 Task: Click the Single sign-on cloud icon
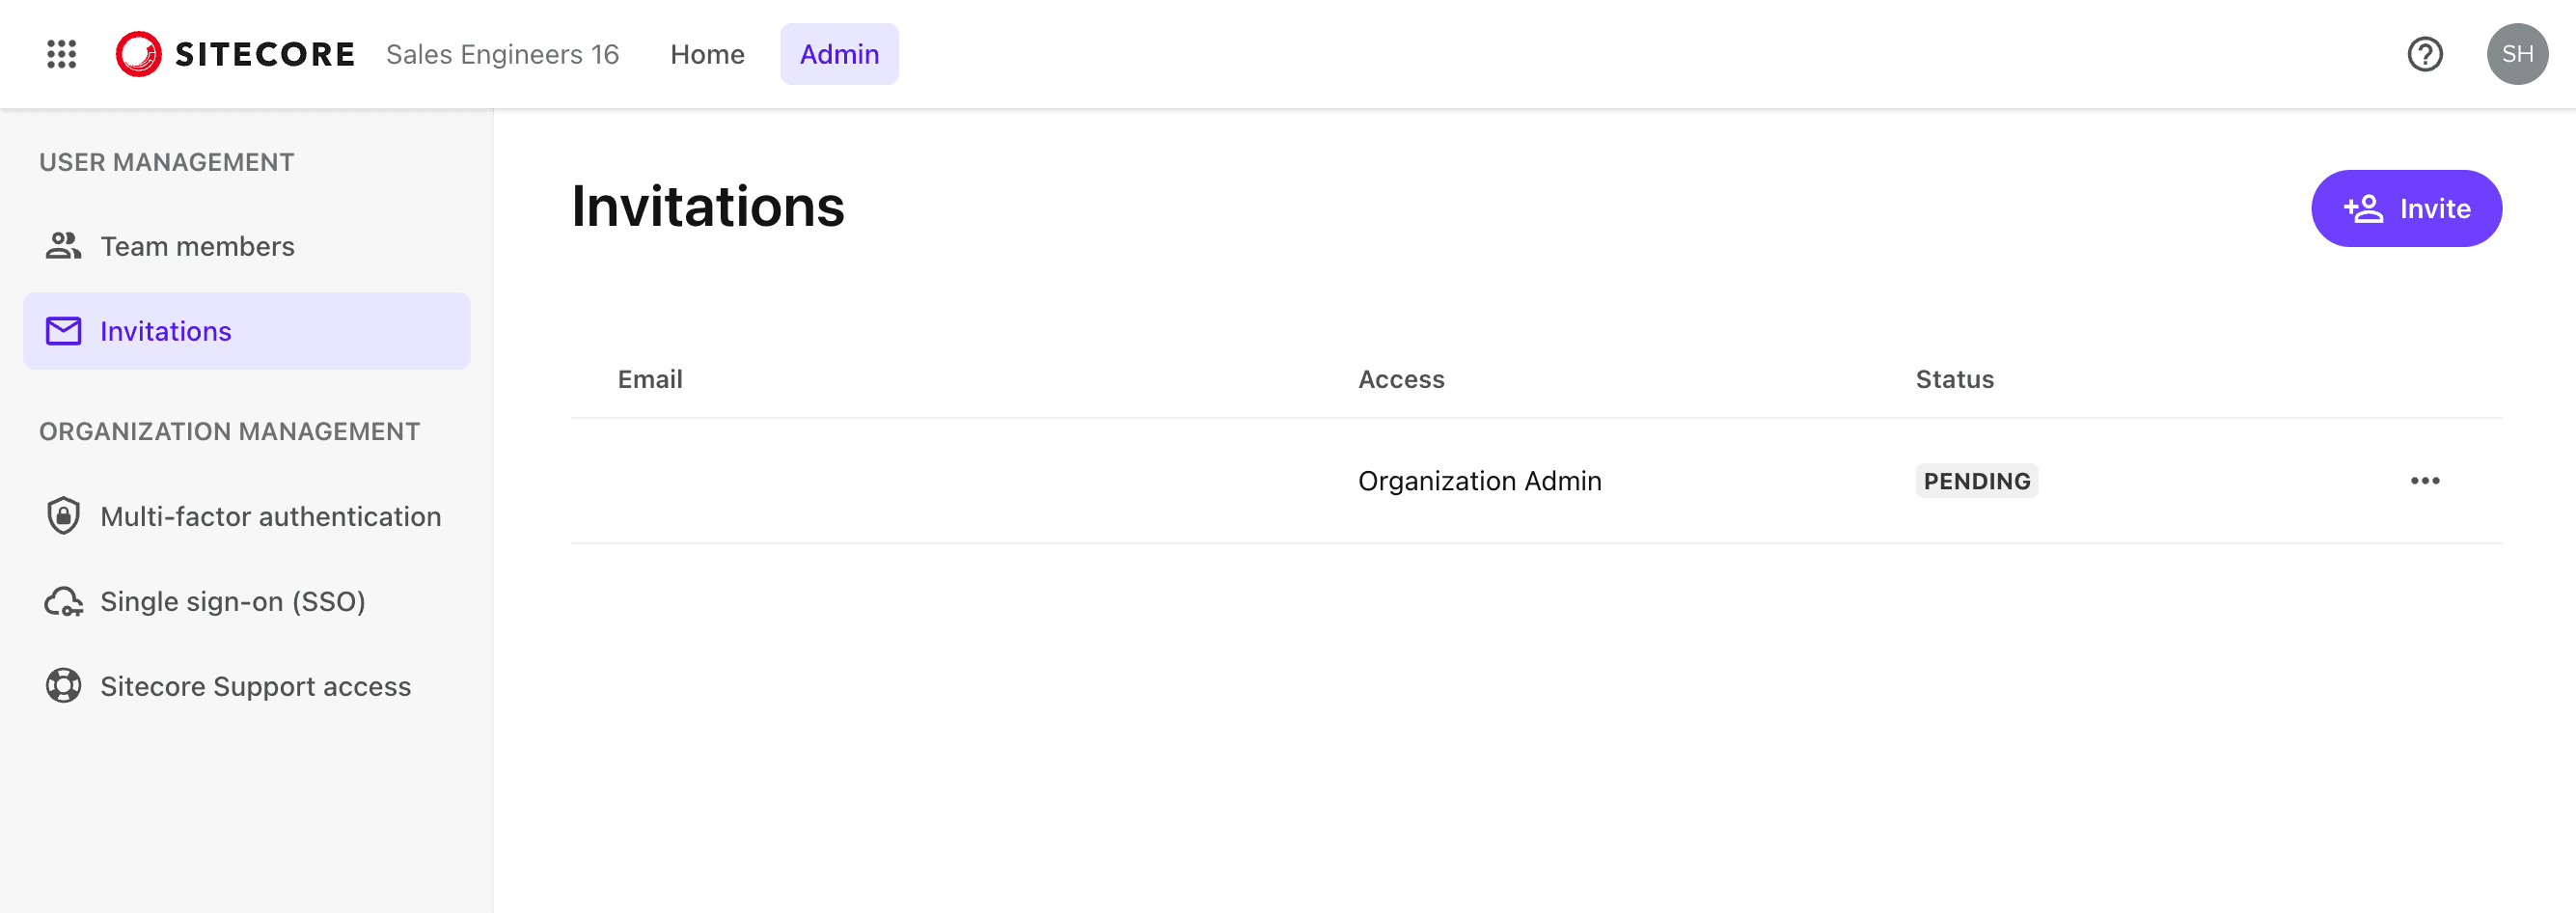point(63,601)
